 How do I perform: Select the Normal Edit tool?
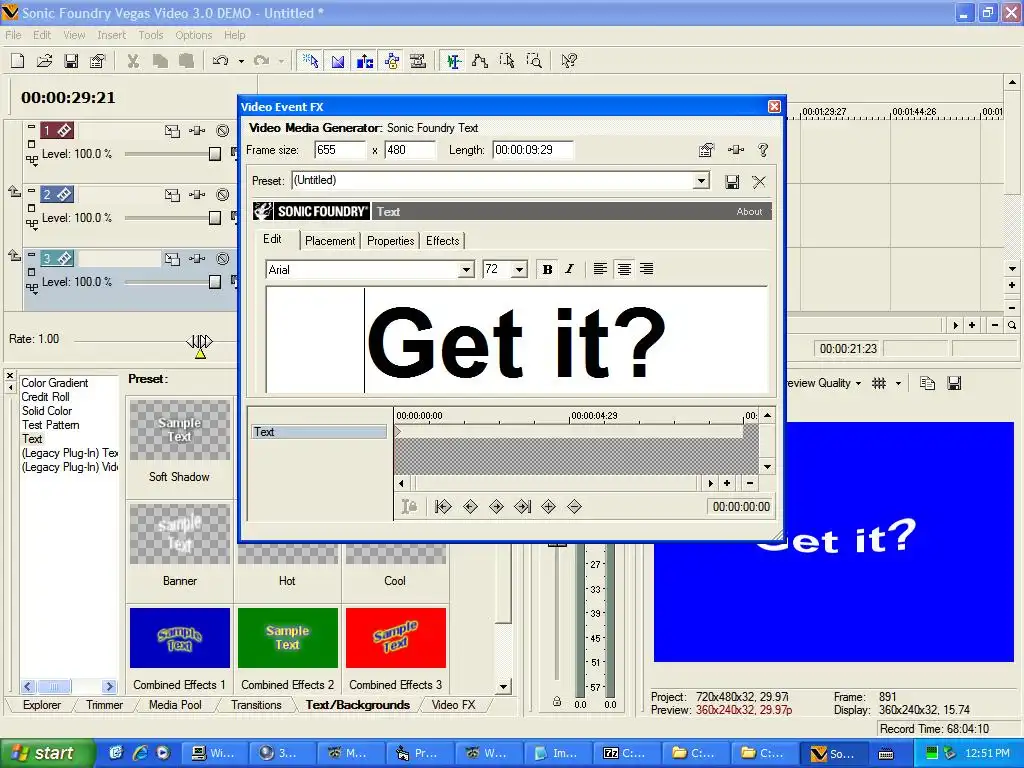(x=453, y=61)
